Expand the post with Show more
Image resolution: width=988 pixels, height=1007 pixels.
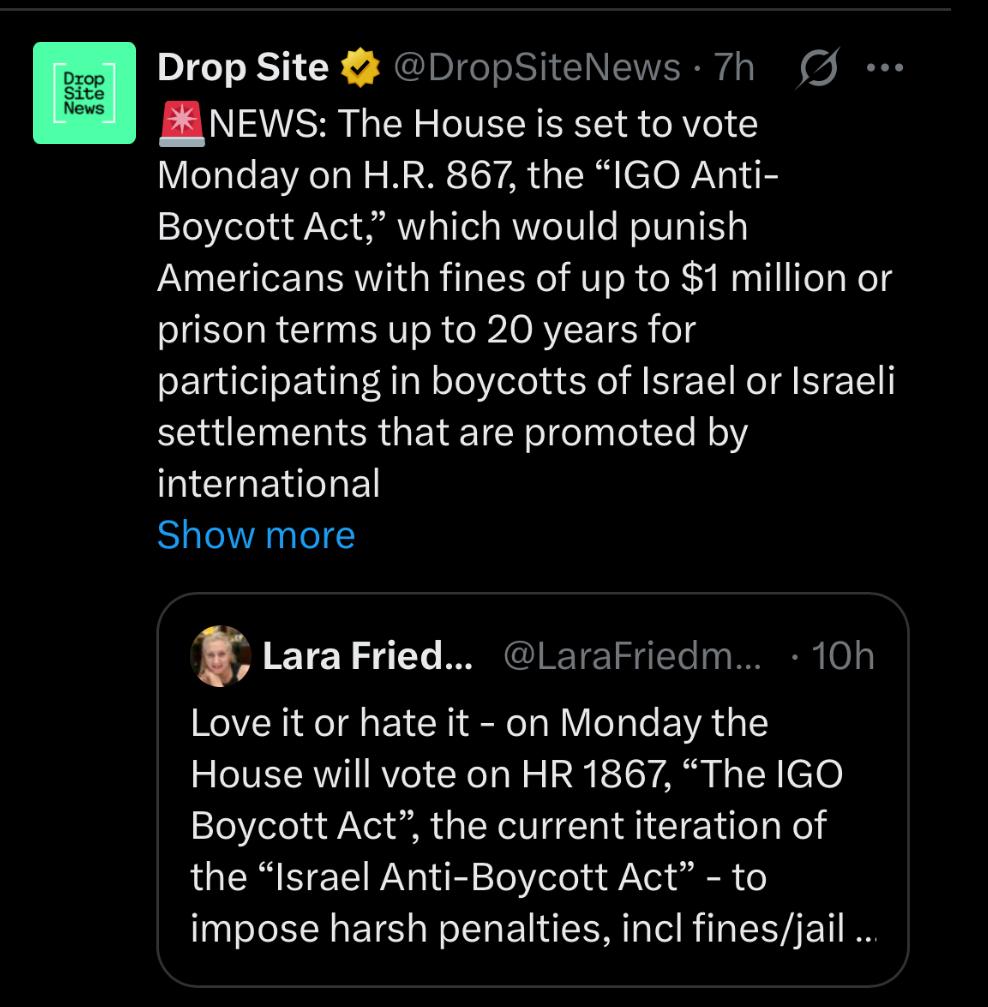256,535
